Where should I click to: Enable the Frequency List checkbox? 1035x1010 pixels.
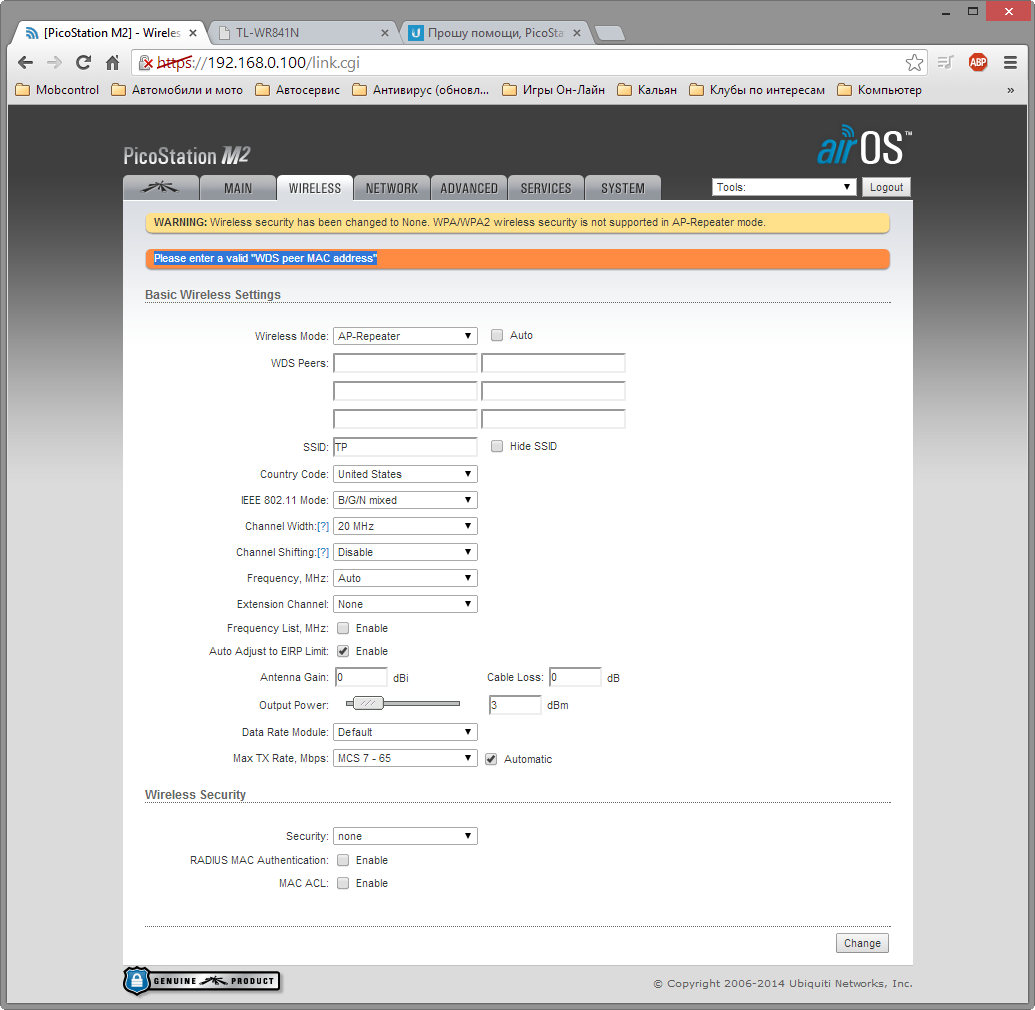click(x=343, y=628)
